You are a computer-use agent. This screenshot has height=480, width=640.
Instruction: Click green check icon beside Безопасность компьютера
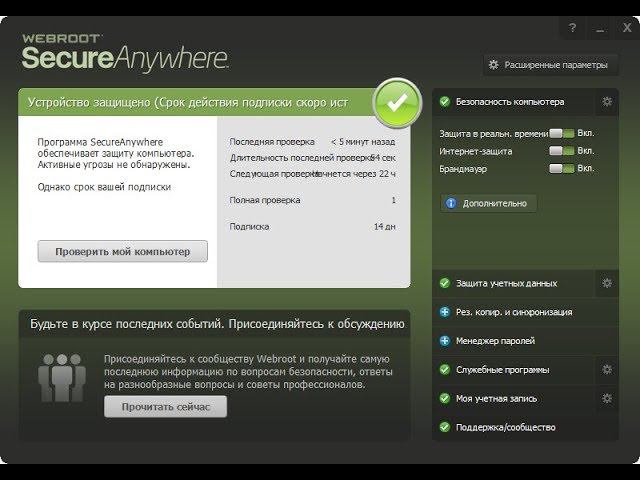pos(445,102)
